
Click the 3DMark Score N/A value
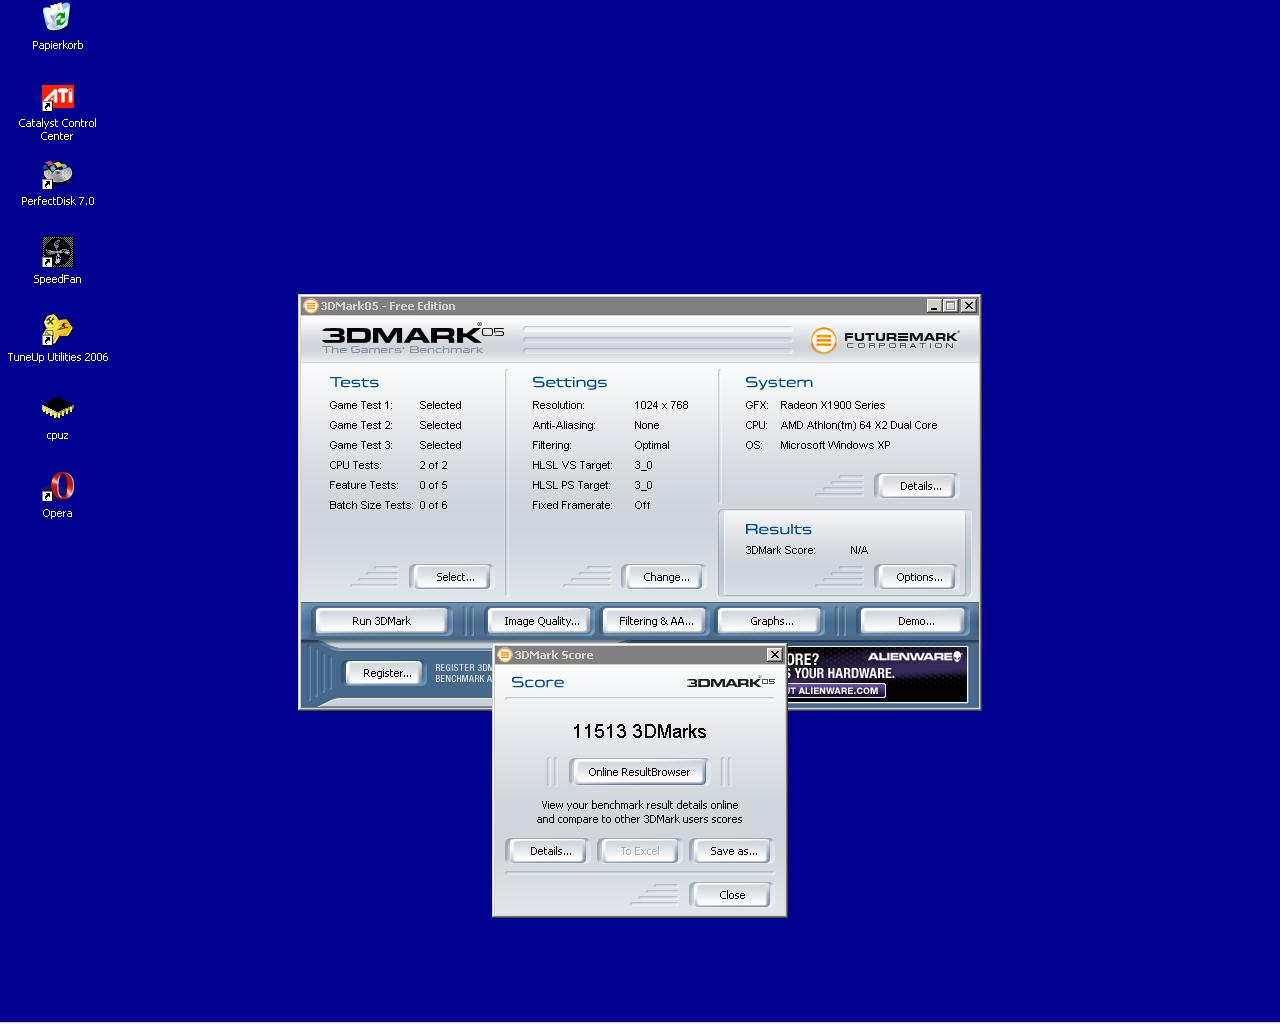pyautogui.click(x=859, y=550)
